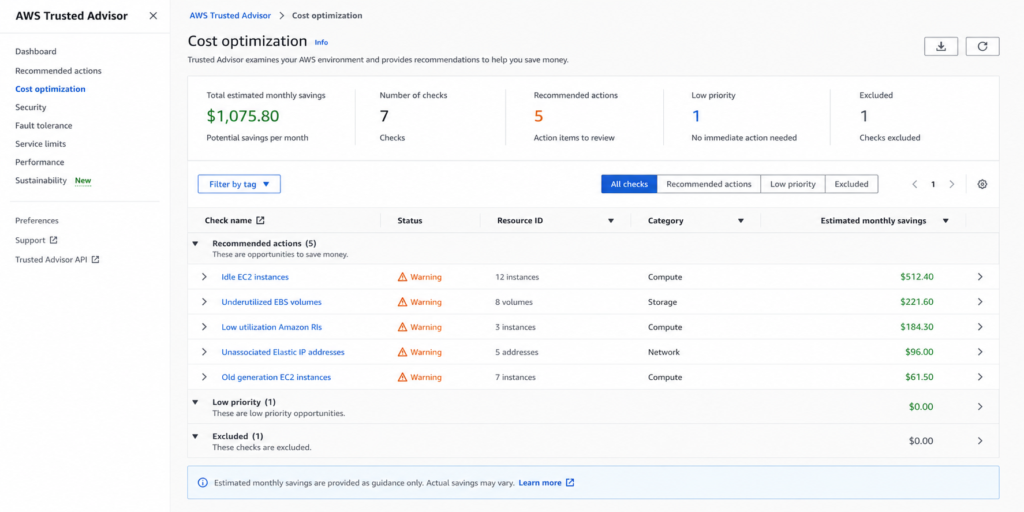This screenshot has height=512, width=1024.
Task: Click the Low priority count 1
Action: point(696,116)
